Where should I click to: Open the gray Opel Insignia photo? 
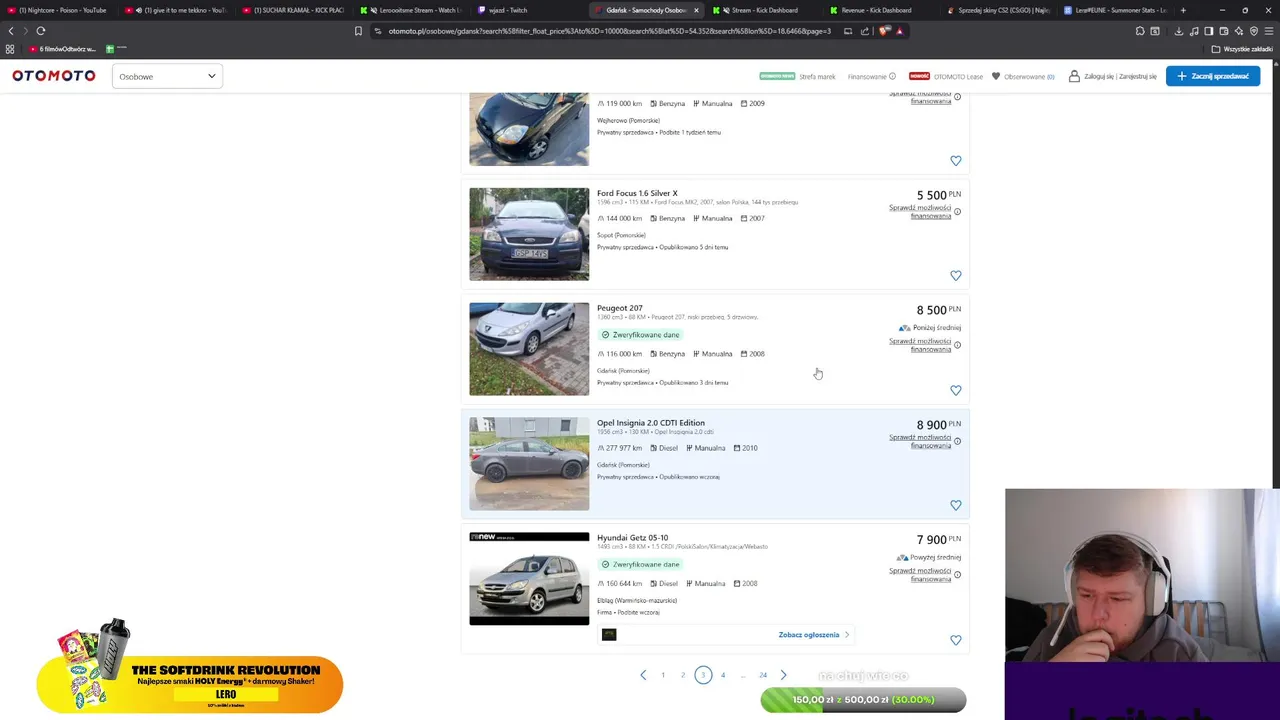pyautogui.click(x=529, y=464)
